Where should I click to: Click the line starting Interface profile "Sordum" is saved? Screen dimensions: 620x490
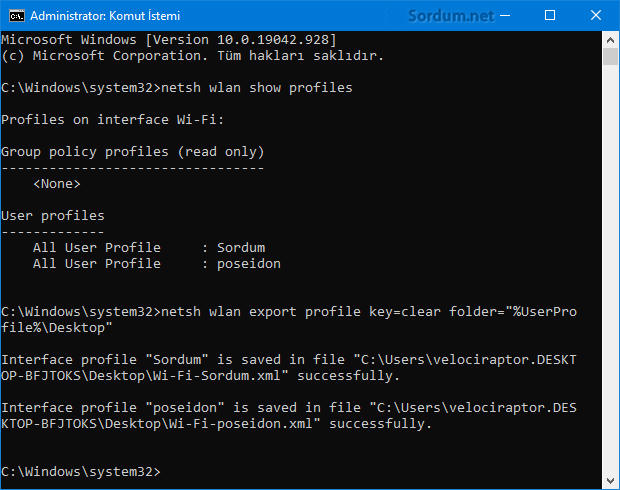click(289, 360)
